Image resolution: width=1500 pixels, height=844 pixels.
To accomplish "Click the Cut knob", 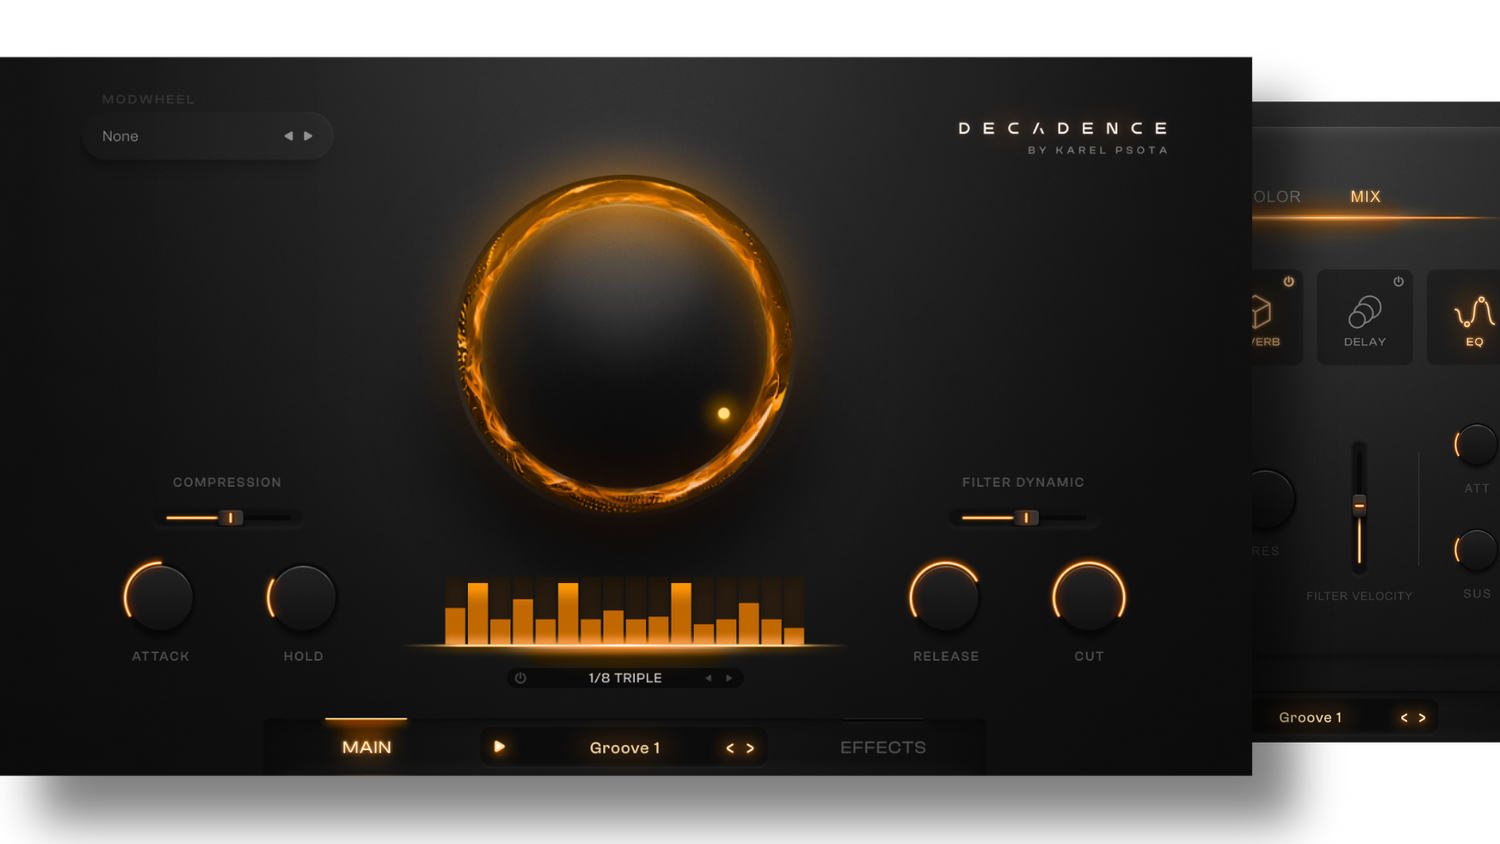I will [1089, 598].
